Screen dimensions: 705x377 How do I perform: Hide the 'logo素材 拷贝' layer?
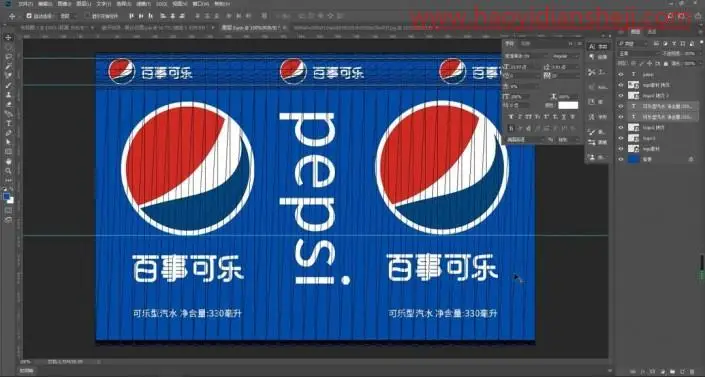621,85
